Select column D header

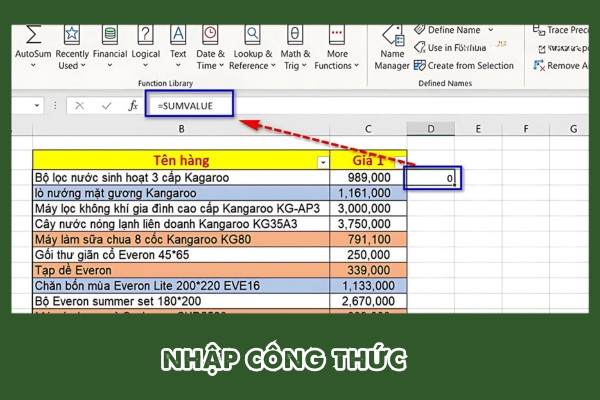click(431, 129)
